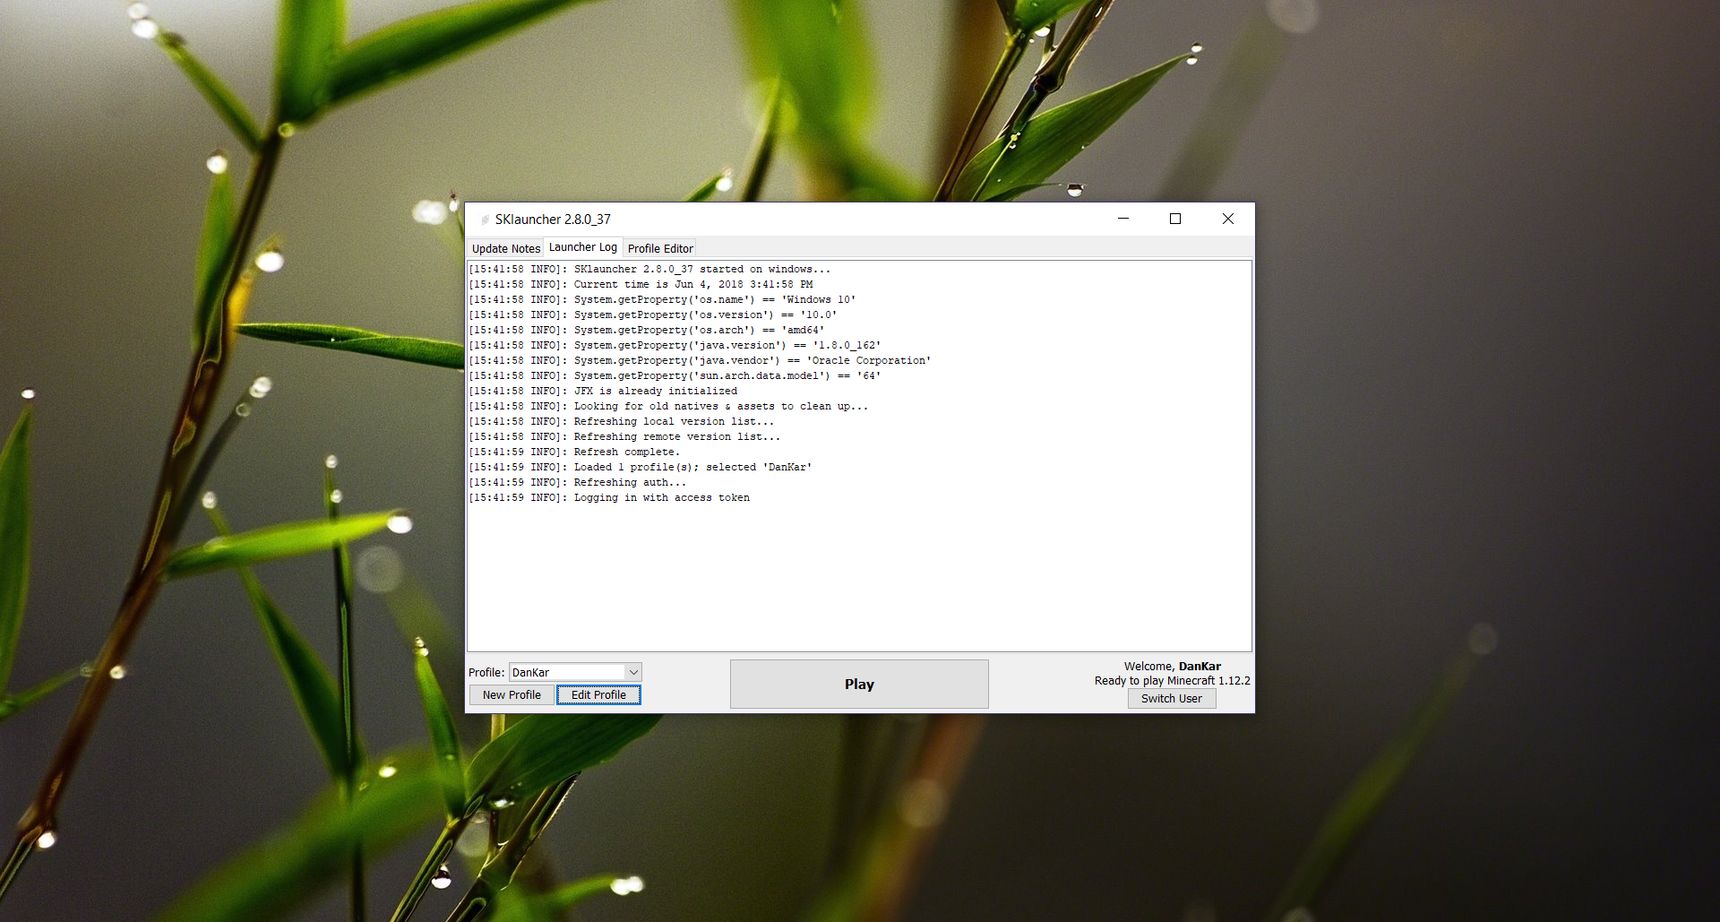This screenshot has height=922, width=1720.
Task: Close the SKlauncher window
Action: point(1228,219)
